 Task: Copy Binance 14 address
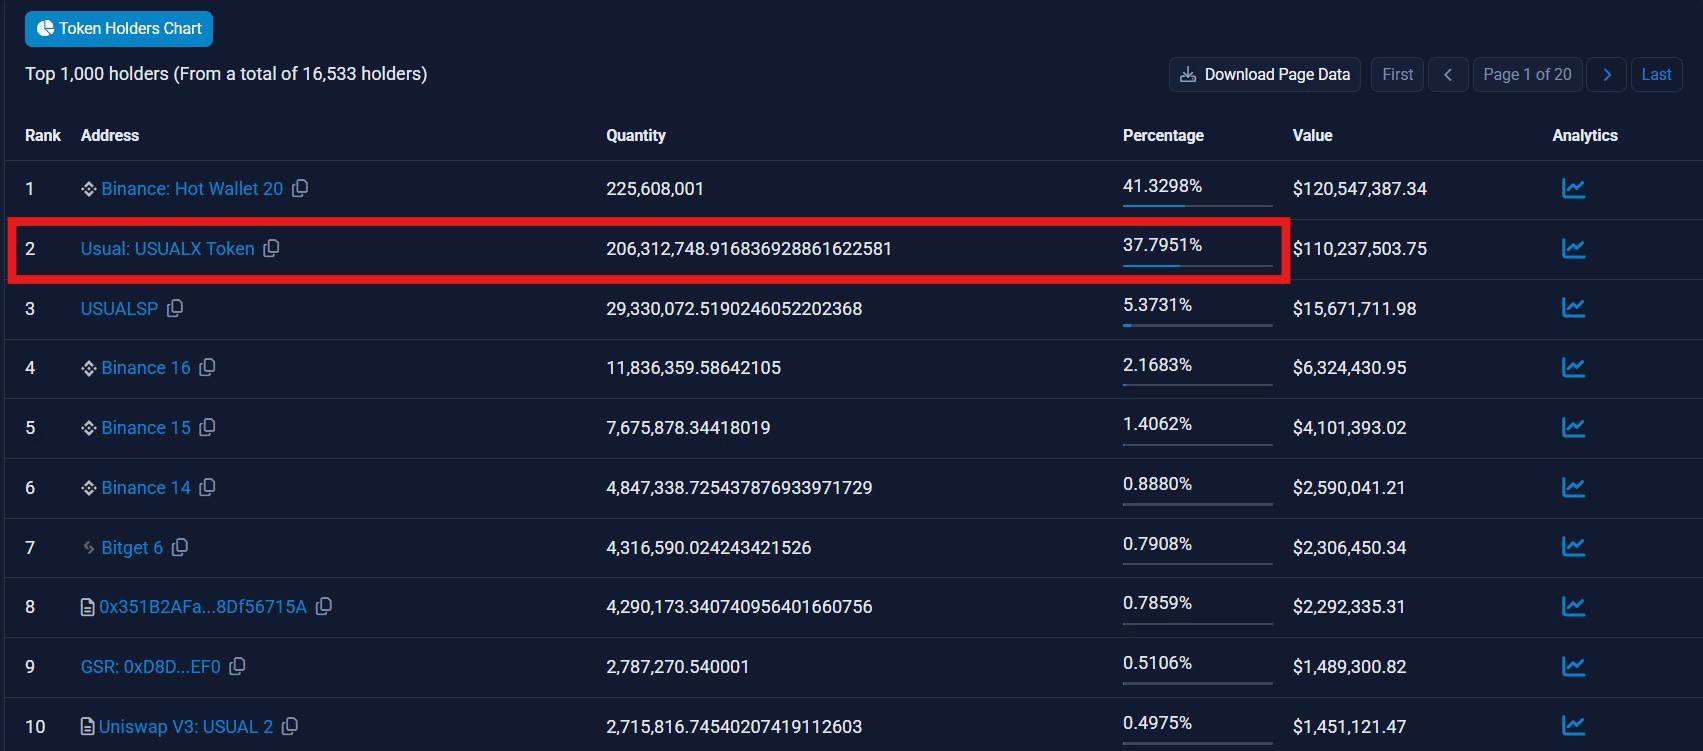(207, 487)
